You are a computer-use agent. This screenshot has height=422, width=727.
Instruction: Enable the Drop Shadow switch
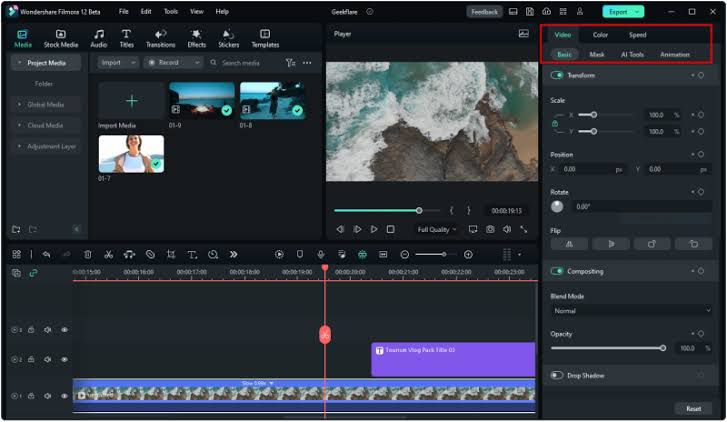pyautogui.click(x=557, y=375)
